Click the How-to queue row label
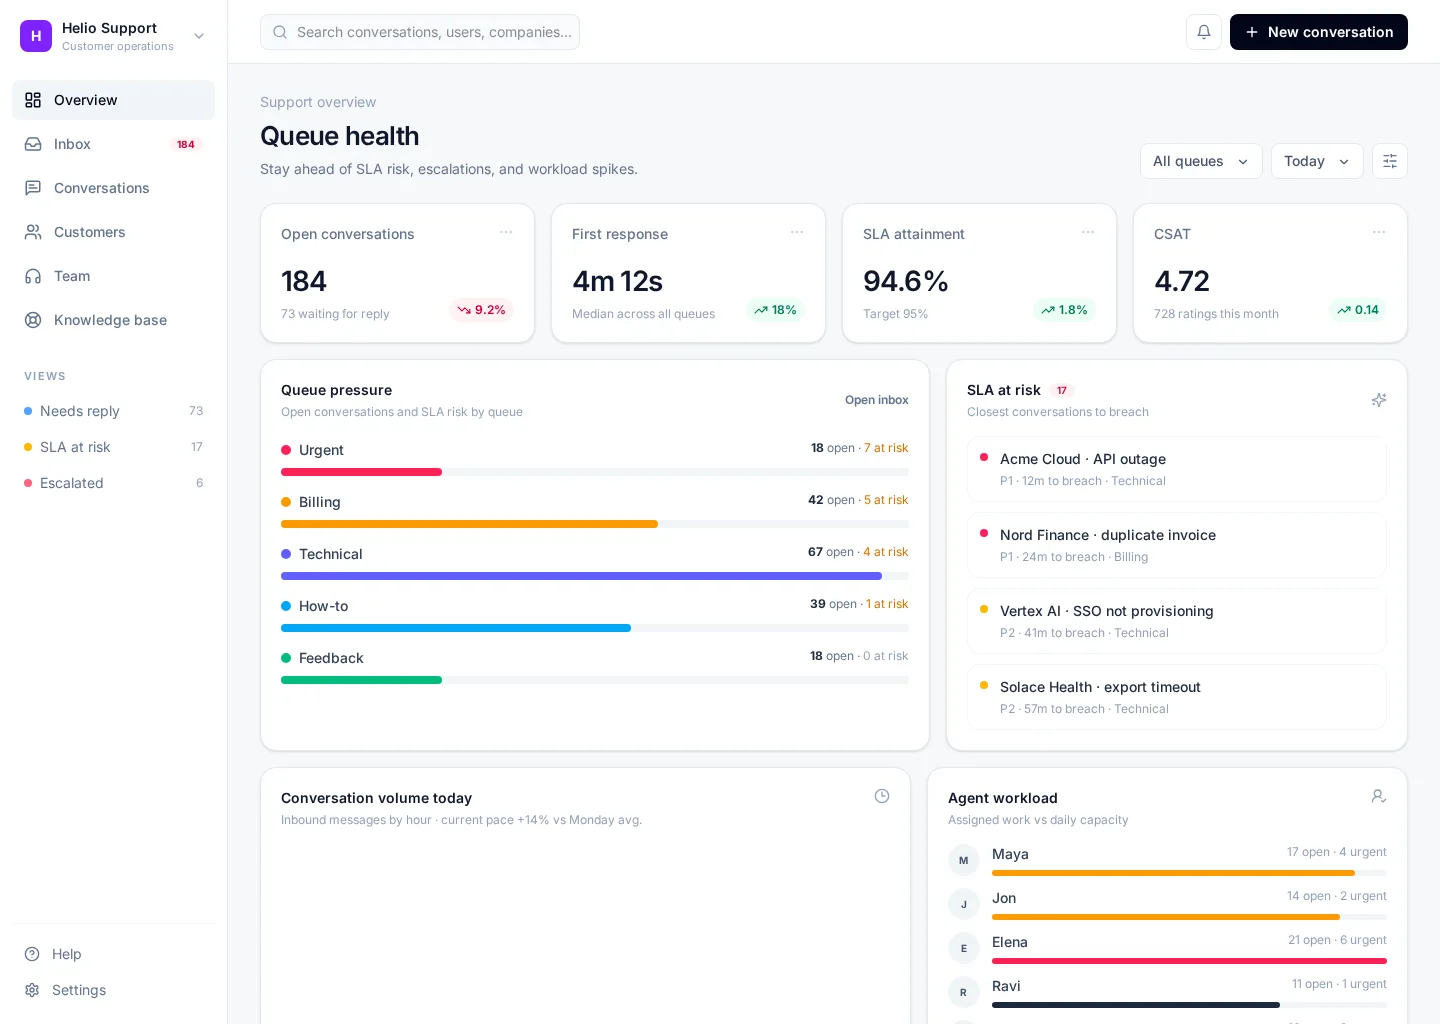This screenshot has width=1440, height=1024. pos(323,606)
